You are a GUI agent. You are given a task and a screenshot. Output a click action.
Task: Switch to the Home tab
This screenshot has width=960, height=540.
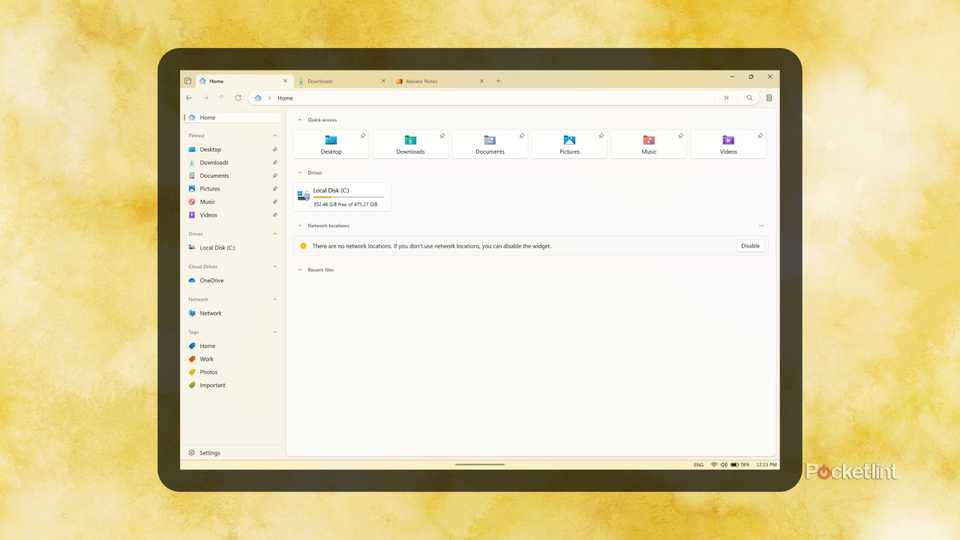tap(242, 81)
